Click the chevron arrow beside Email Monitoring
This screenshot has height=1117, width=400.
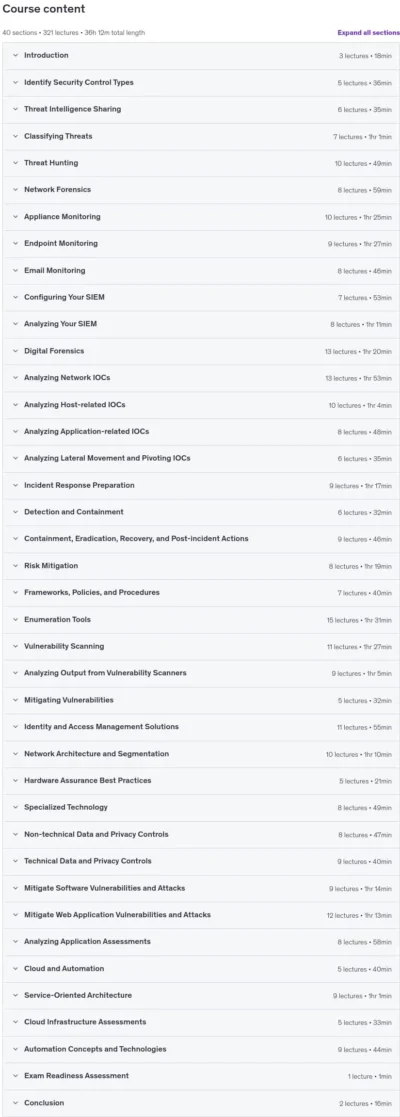[15, 271]
